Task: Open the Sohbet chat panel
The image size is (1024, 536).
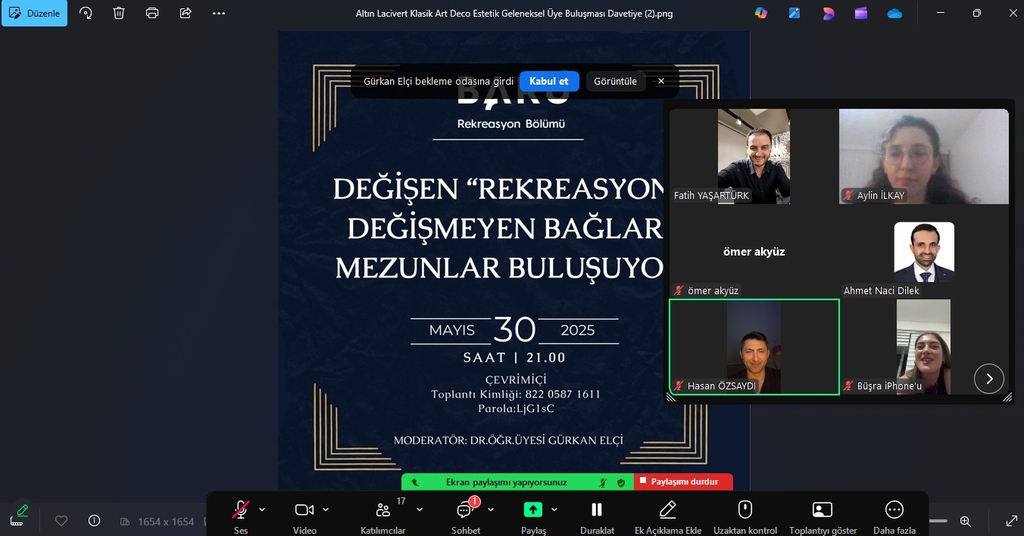Action: coord(465,510)
